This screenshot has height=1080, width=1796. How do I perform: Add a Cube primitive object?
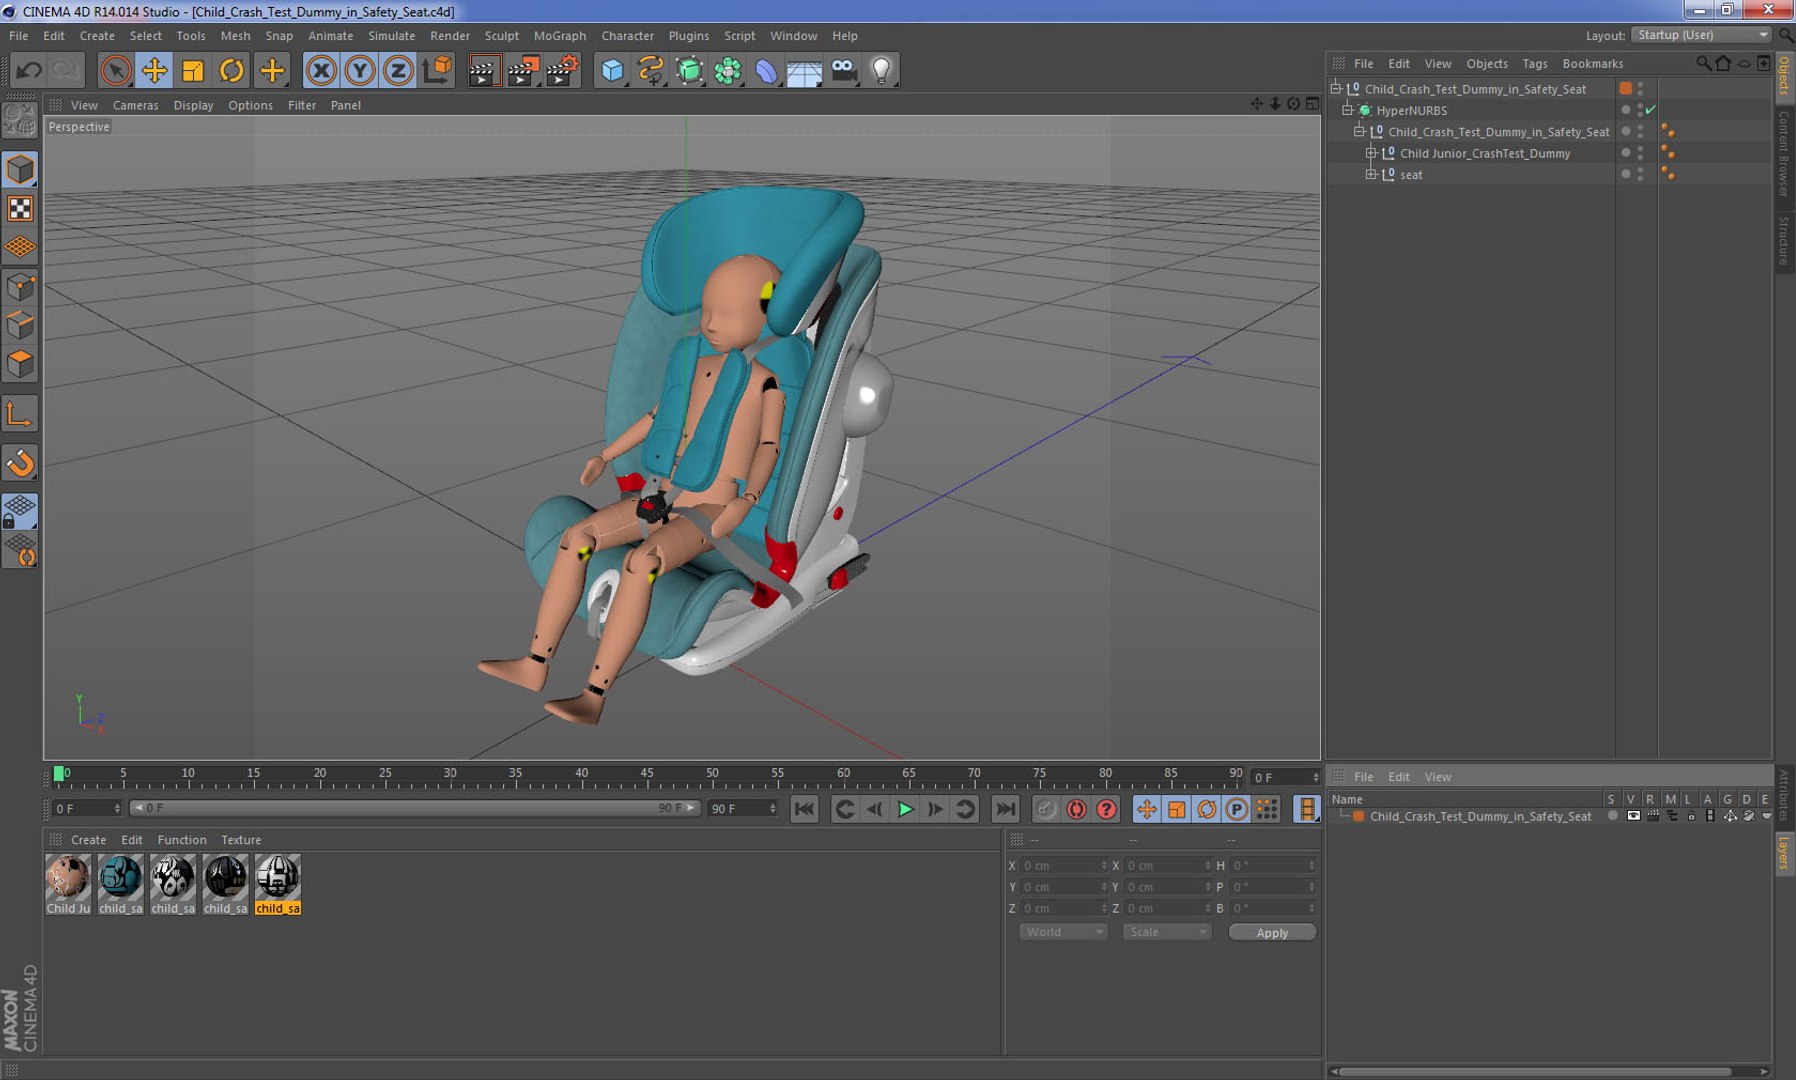click(612, 70)
